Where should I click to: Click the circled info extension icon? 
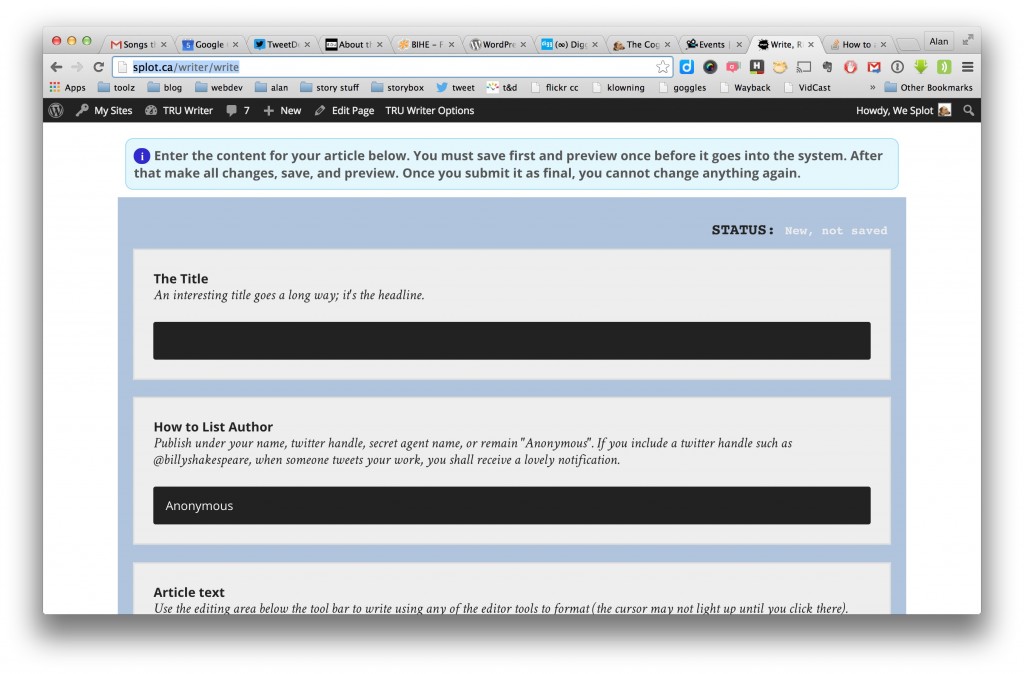897,67
